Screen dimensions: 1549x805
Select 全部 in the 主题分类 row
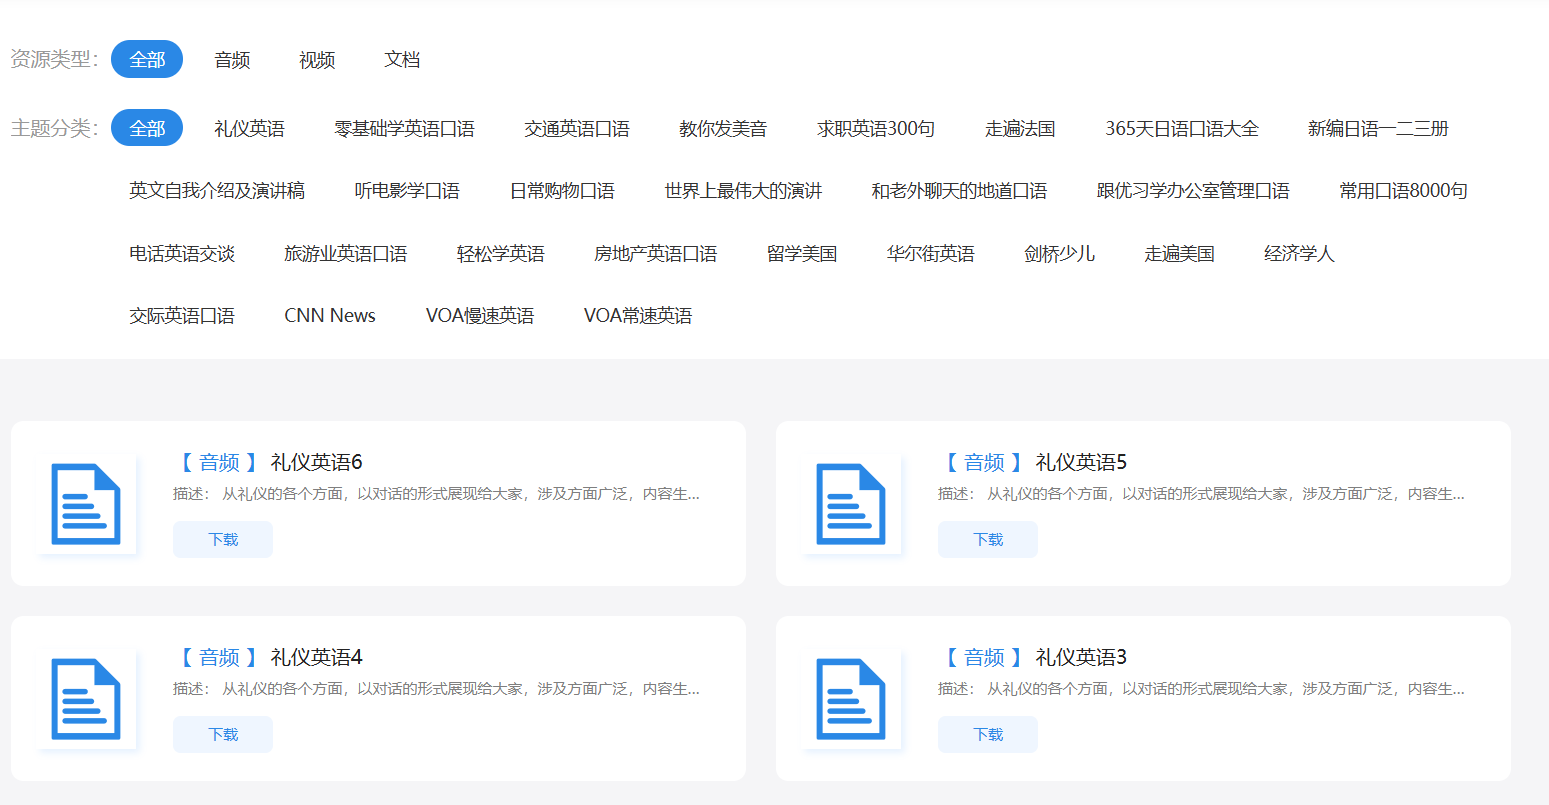click(147, 128)
